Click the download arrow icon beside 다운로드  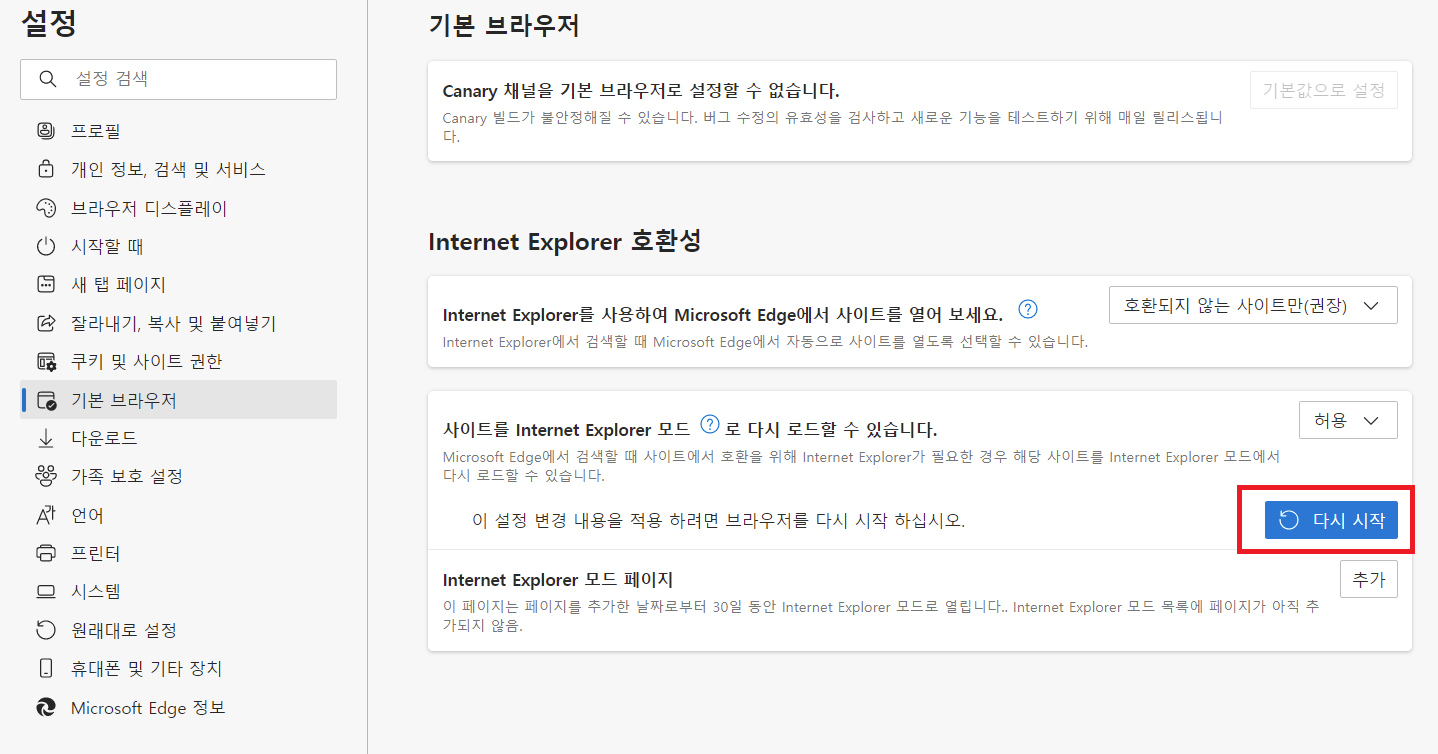46,438
